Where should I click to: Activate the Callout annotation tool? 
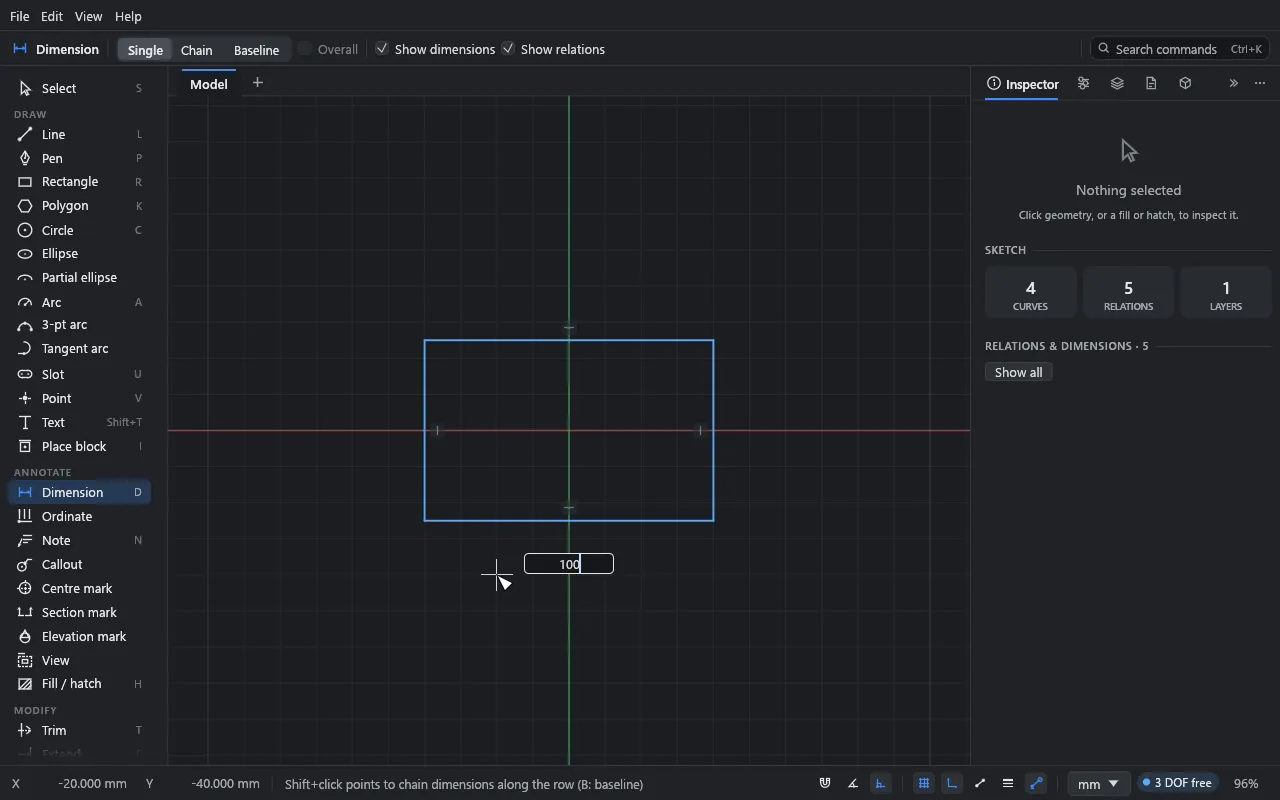[x=80, y=564]
